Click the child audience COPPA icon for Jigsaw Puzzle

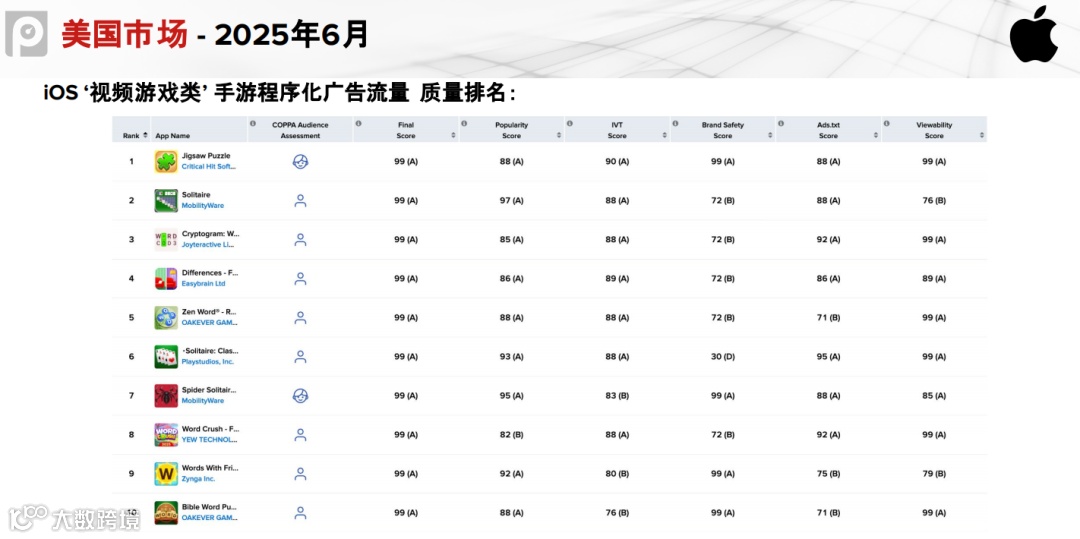[x=300, y=162]
